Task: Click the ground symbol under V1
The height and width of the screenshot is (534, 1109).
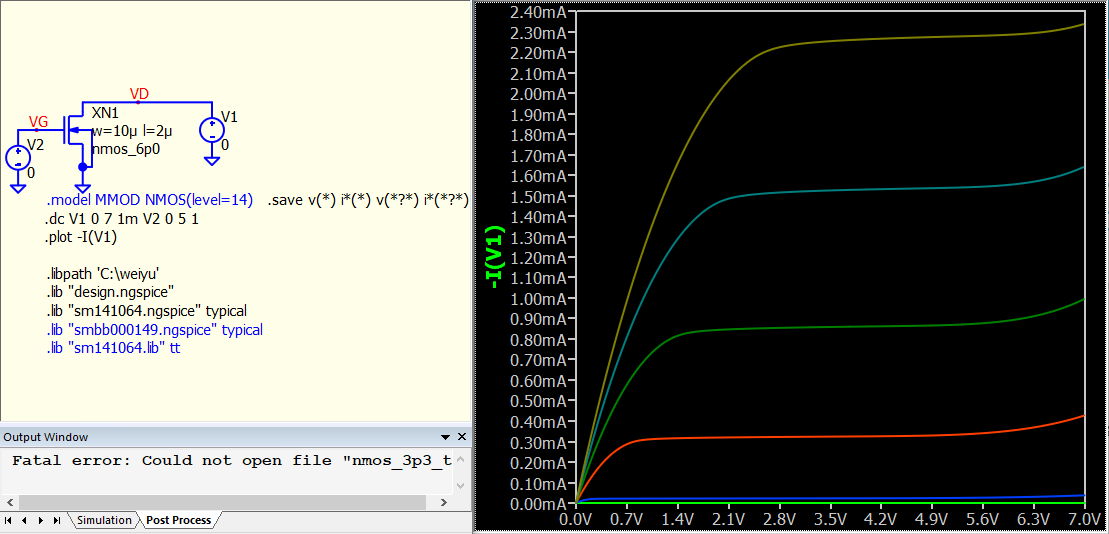Action: click(x=211, y=159)
